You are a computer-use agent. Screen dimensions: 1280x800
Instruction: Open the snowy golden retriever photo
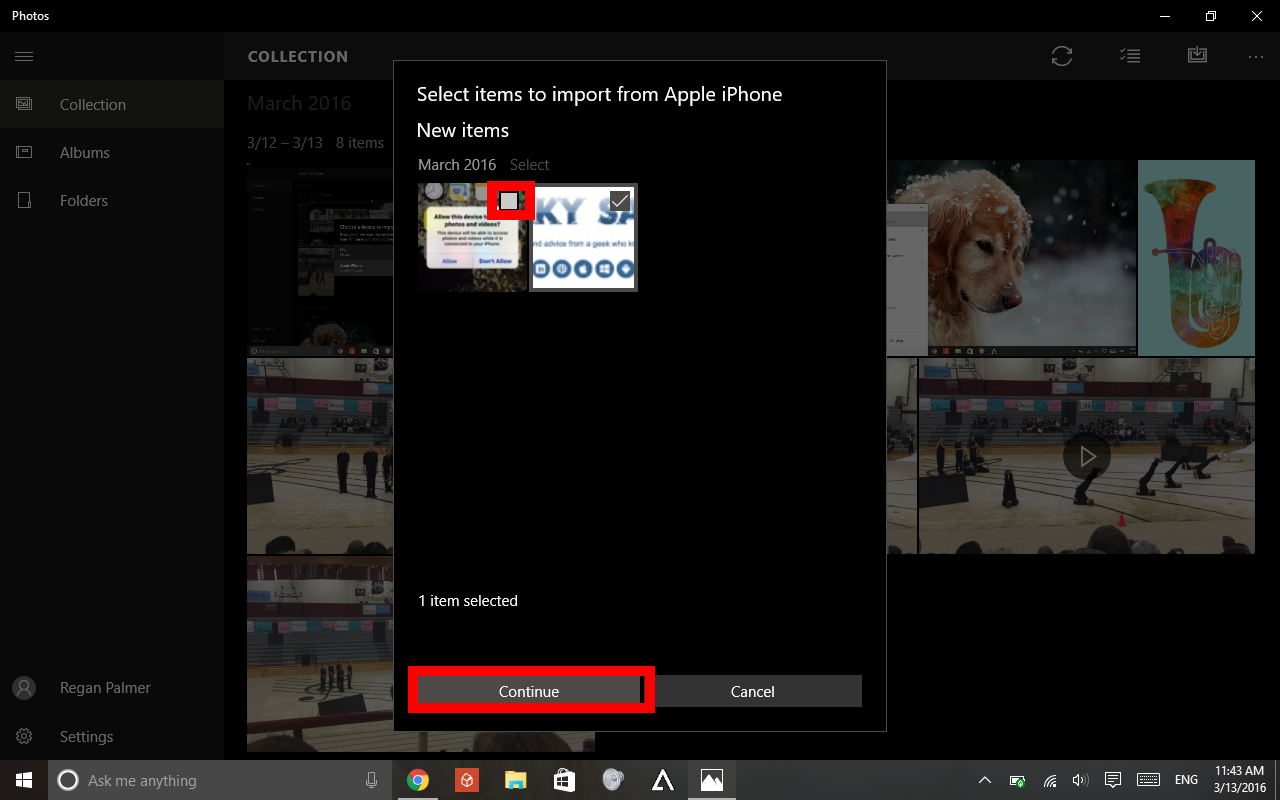[1011, 257]
